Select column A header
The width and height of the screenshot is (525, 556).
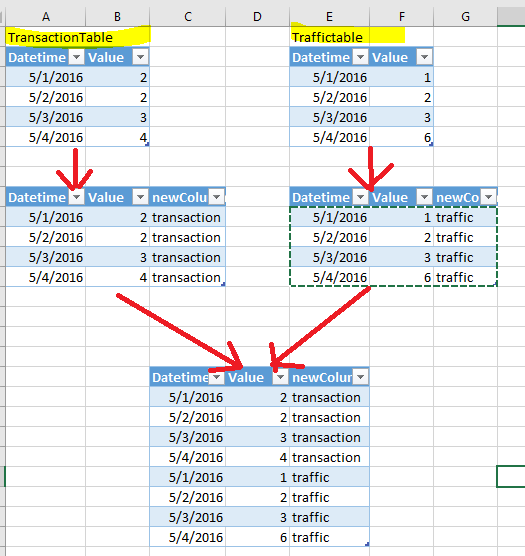46,17
